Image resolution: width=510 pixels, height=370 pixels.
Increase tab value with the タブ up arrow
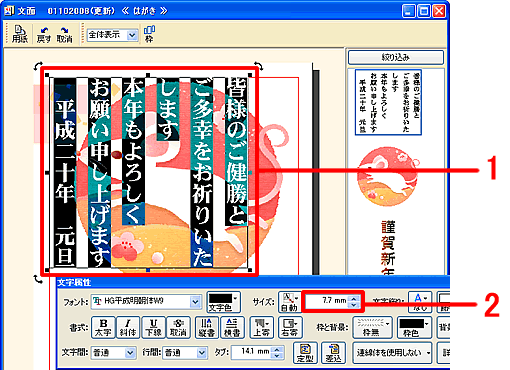coord(277,349)
